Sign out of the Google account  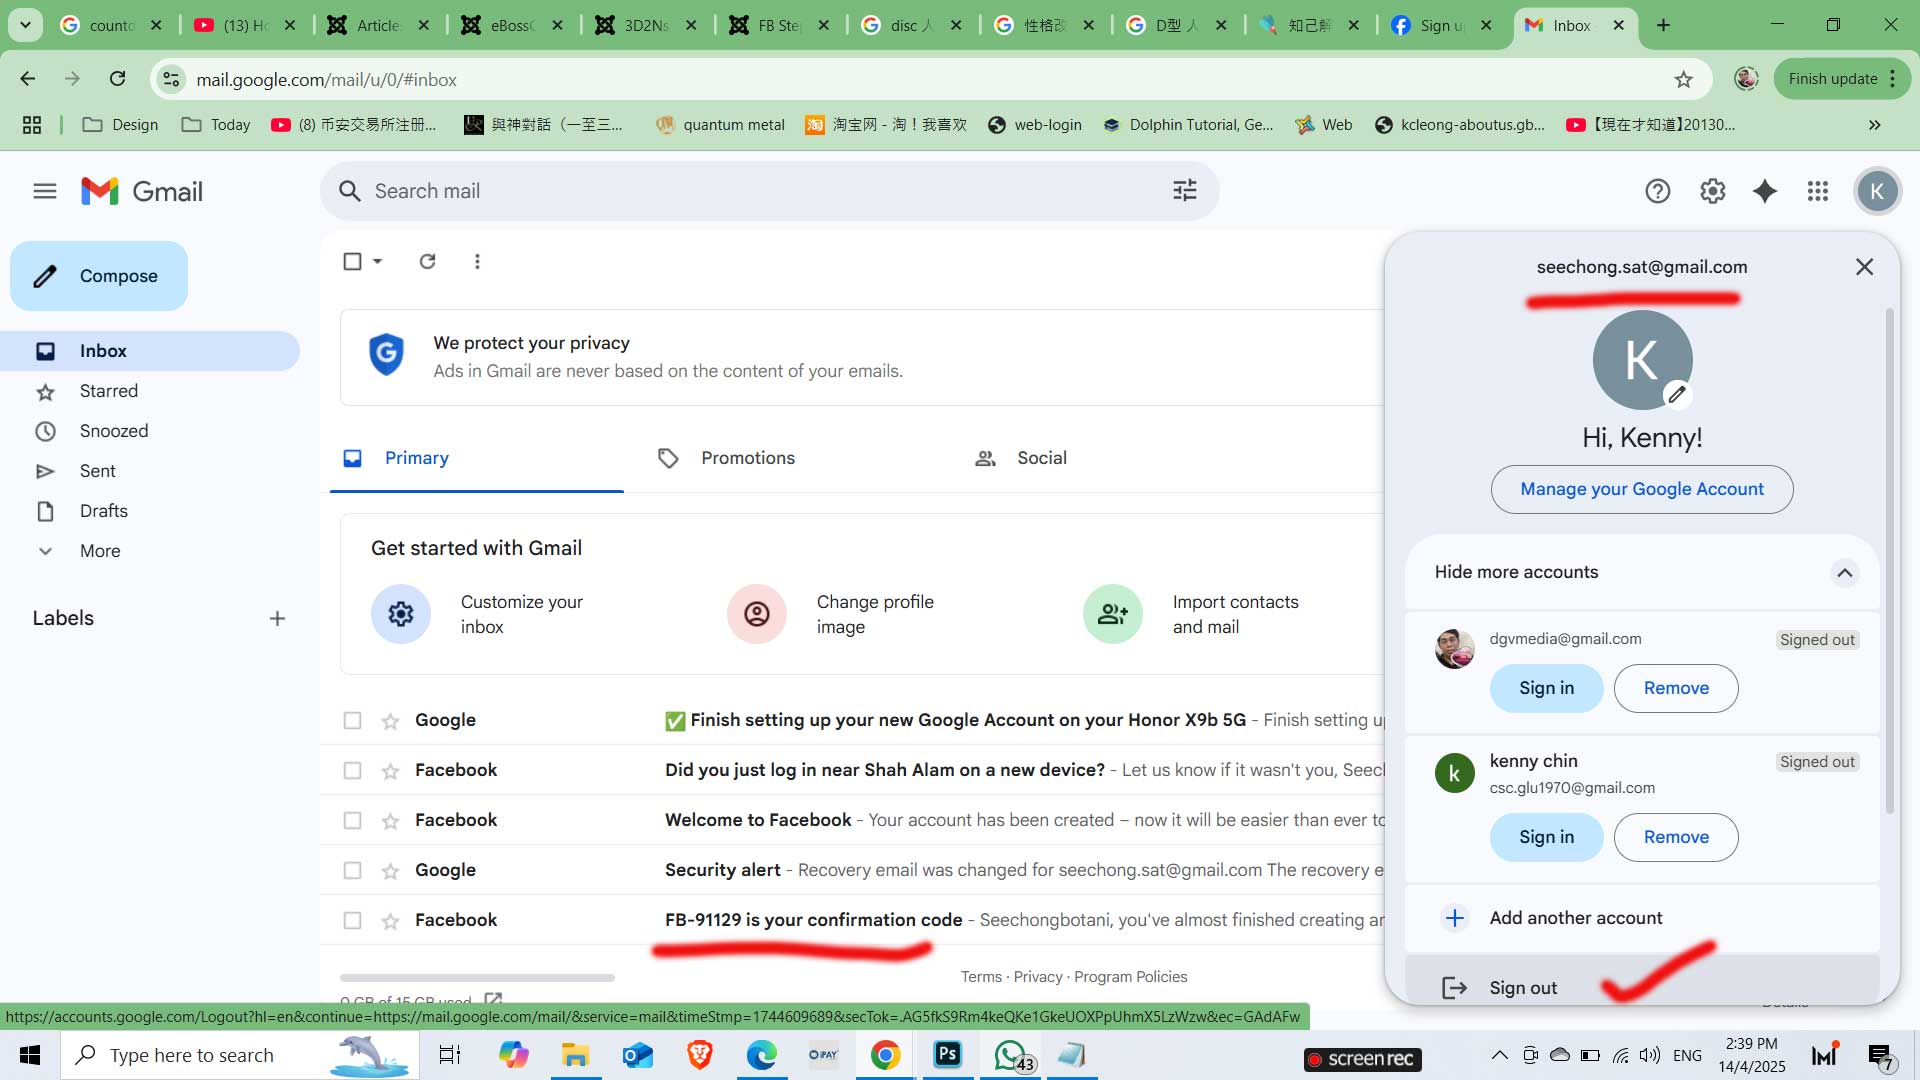[1642, 985]
